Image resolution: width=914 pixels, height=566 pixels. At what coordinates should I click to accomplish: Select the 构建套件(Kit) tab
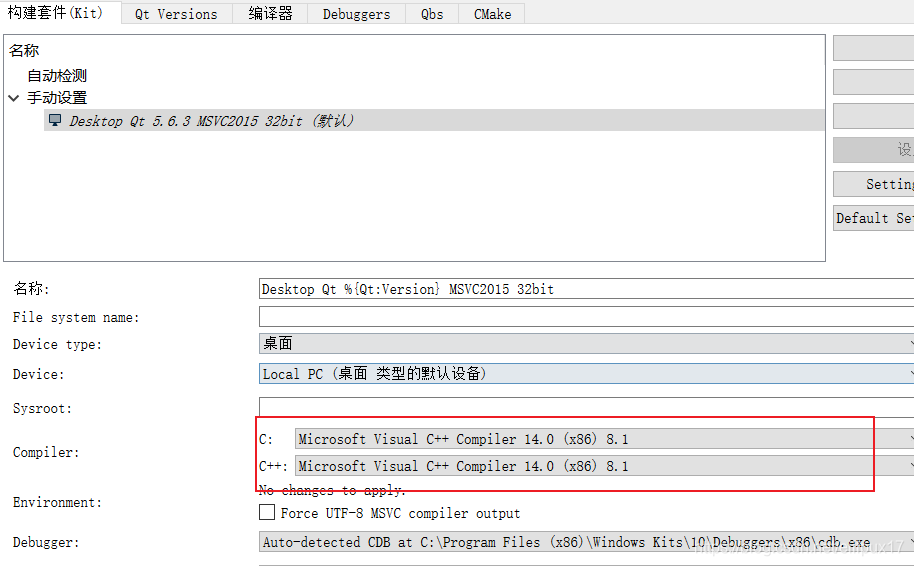pyautogui.click(x=61, y=13)
